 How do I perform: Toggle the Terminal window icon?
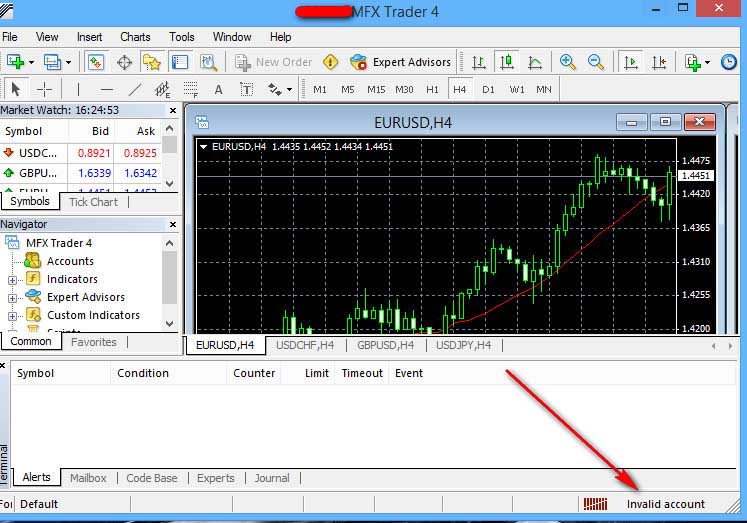pyautogui.click(x=180, y=62)
